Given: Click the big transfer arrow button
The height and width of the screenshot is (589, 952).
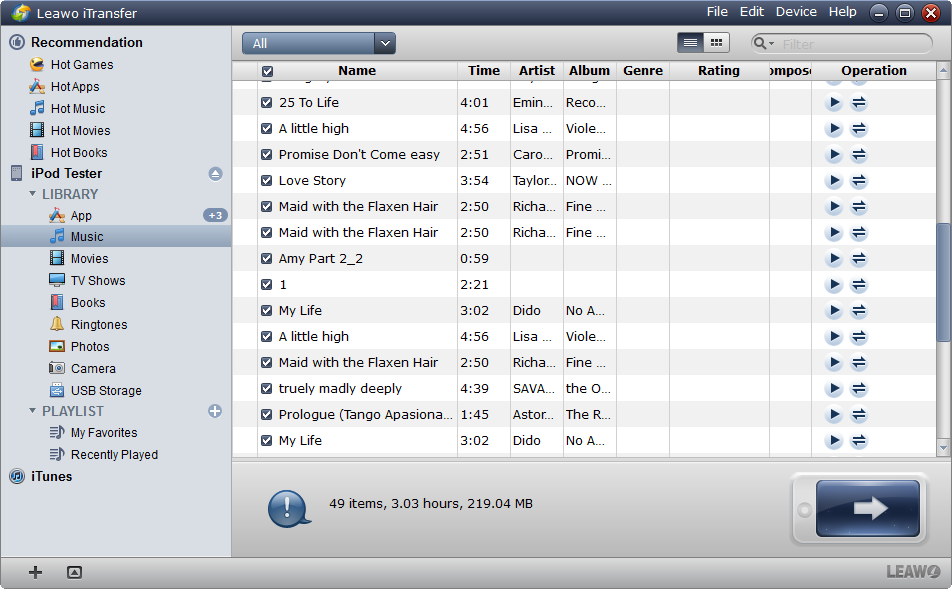Looking at the screenshot, I should [868, 508].
